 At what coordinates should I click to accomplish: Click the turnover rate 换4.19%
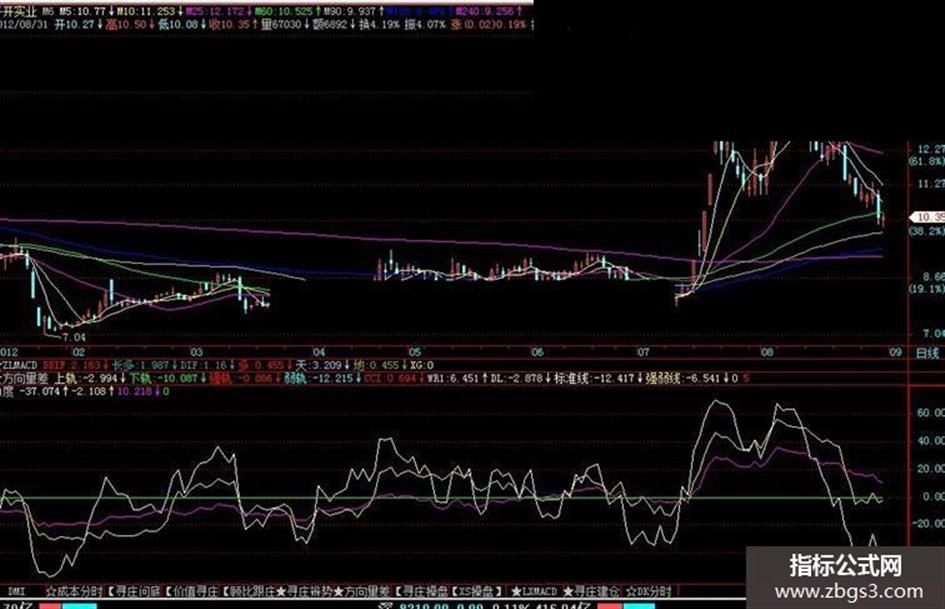pyautogui.click(x=378, y=25)
